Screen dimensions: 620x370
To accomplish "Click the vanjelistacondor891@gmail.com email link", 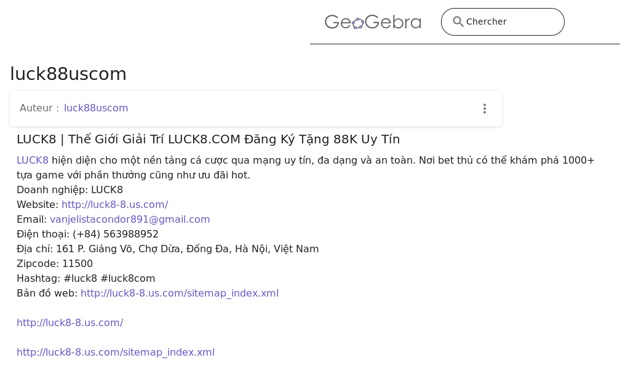I will [x=130, y=219].
